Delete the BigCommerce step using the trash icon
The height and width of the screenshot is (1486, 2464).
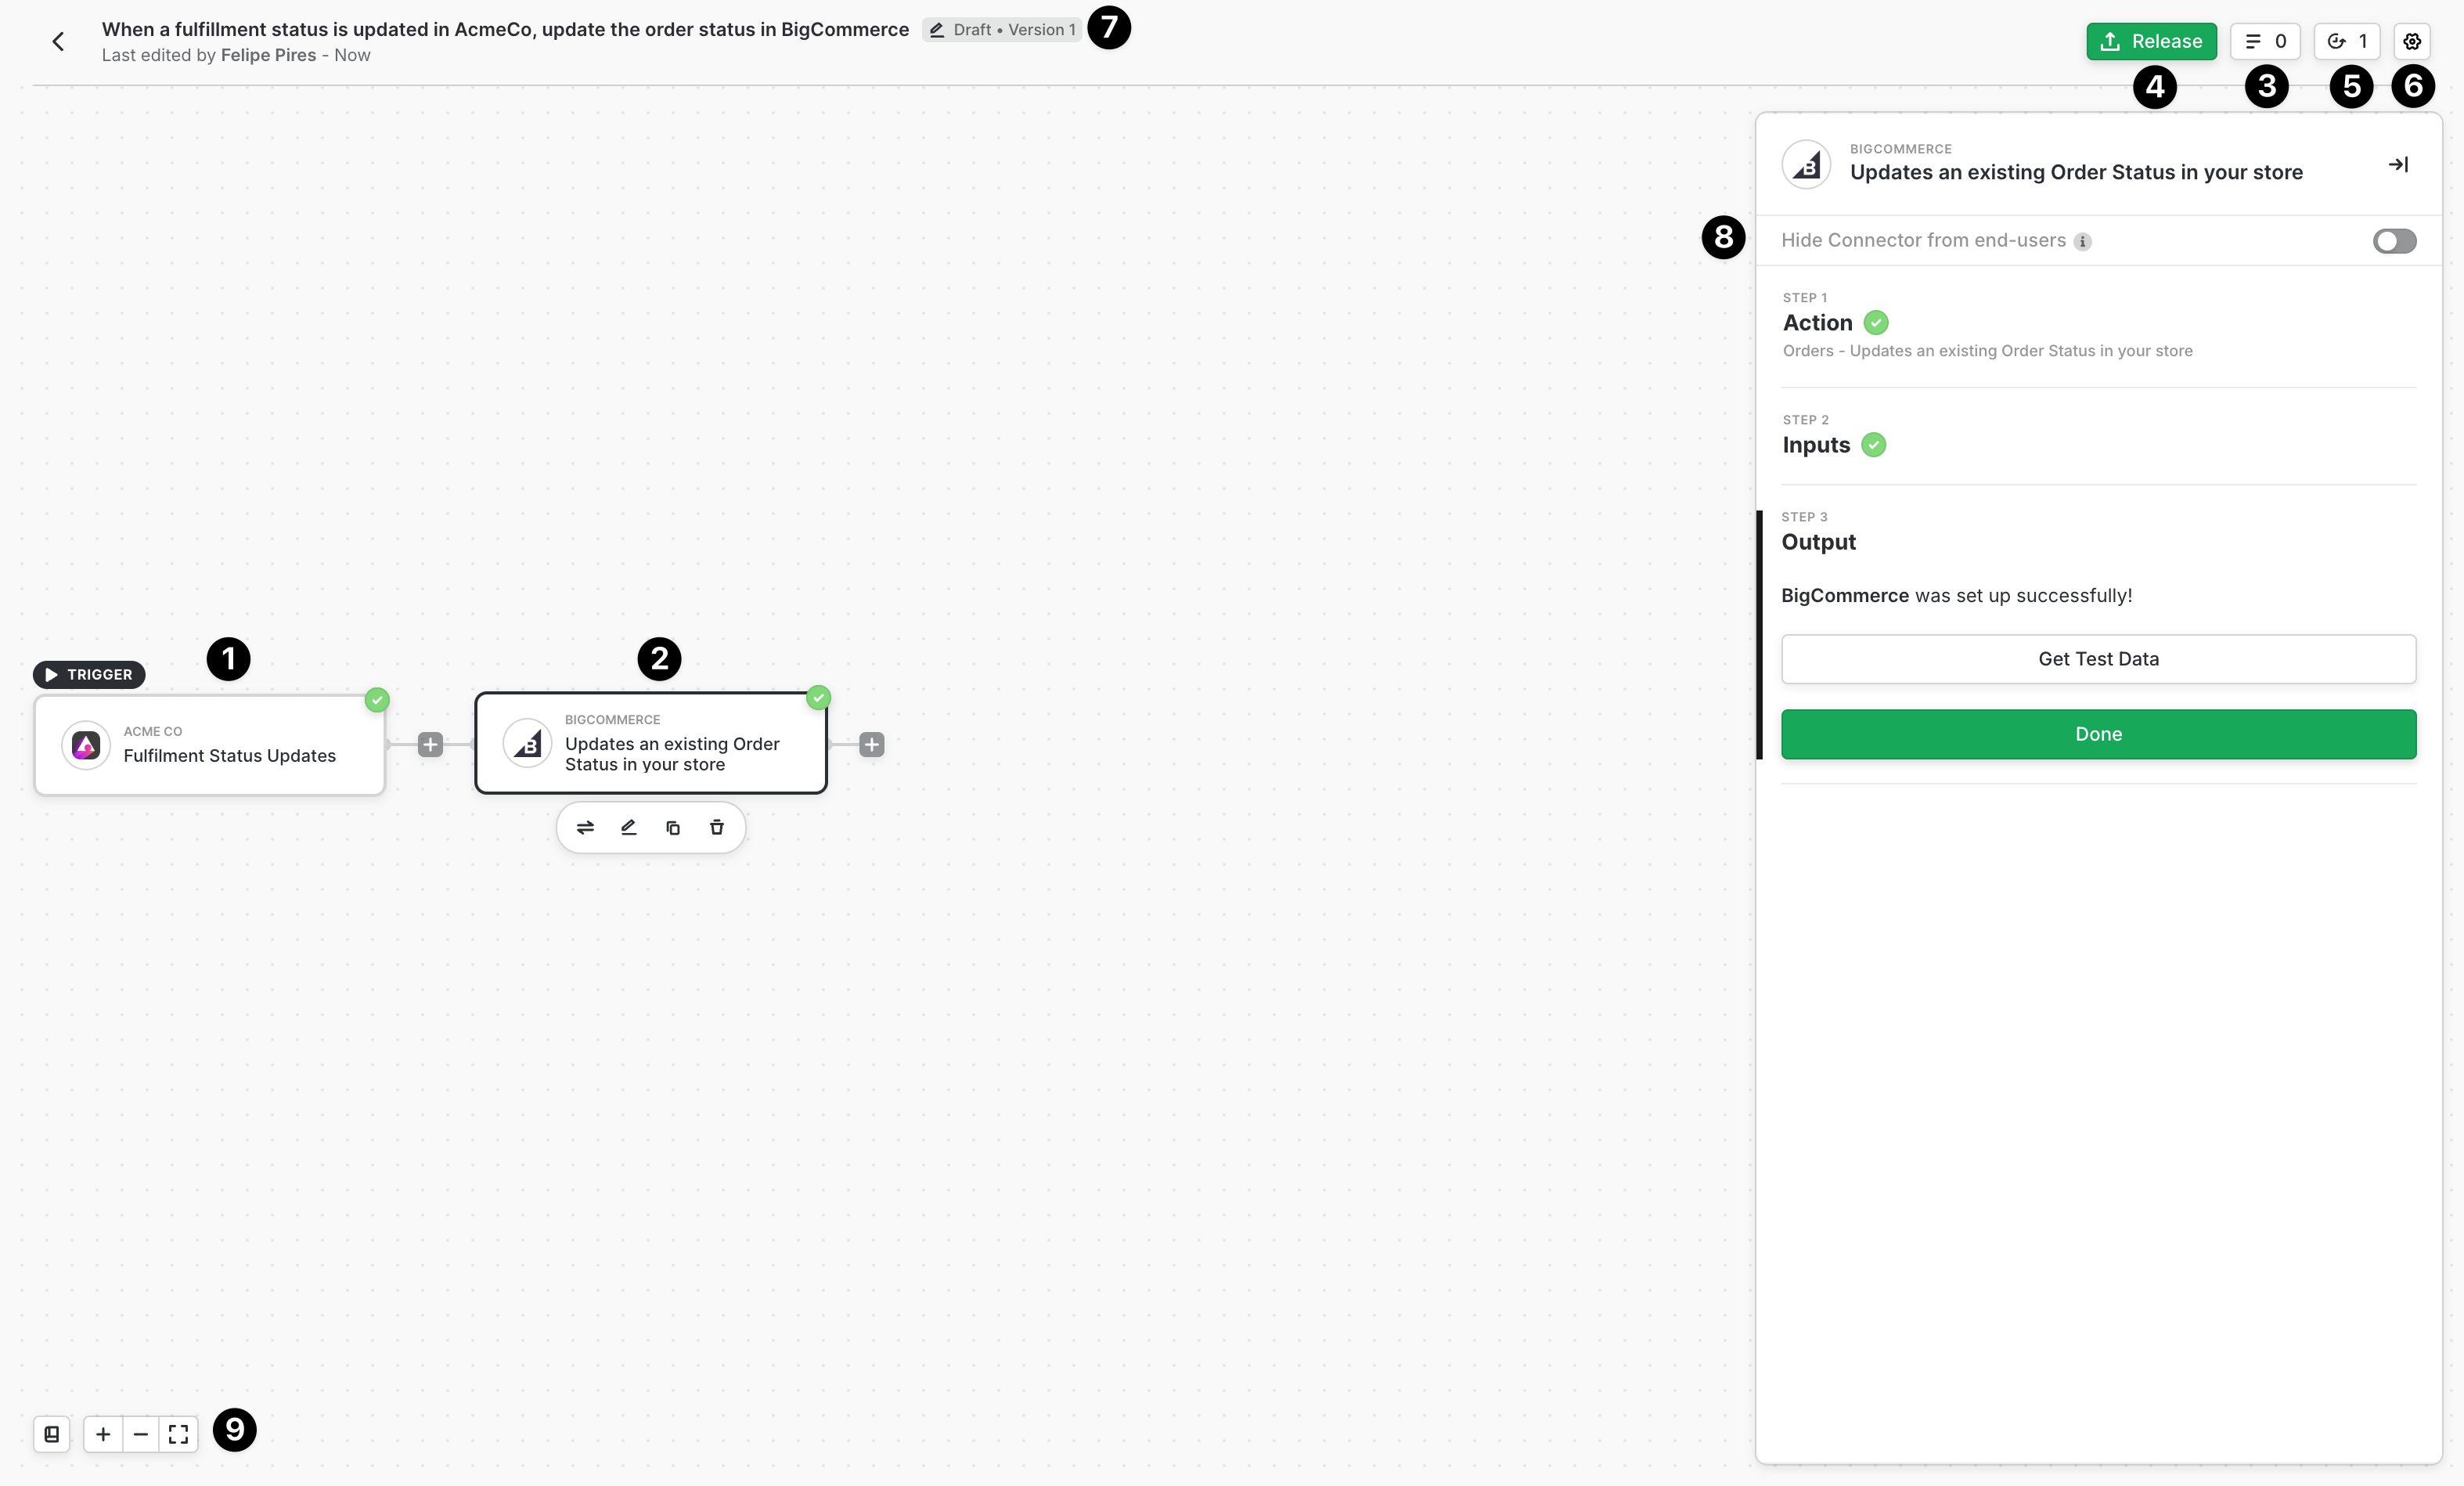point(716,827)
